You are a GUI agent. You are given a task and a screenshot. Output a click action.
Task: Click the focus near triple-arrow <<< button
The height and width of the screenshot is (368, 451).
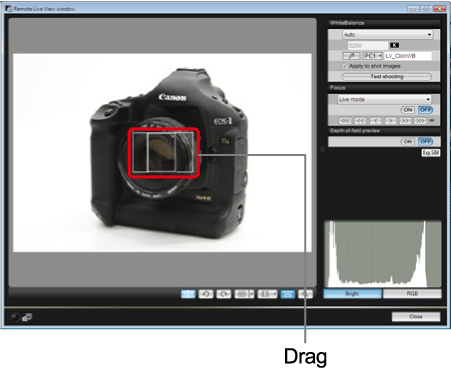(345, 121)
